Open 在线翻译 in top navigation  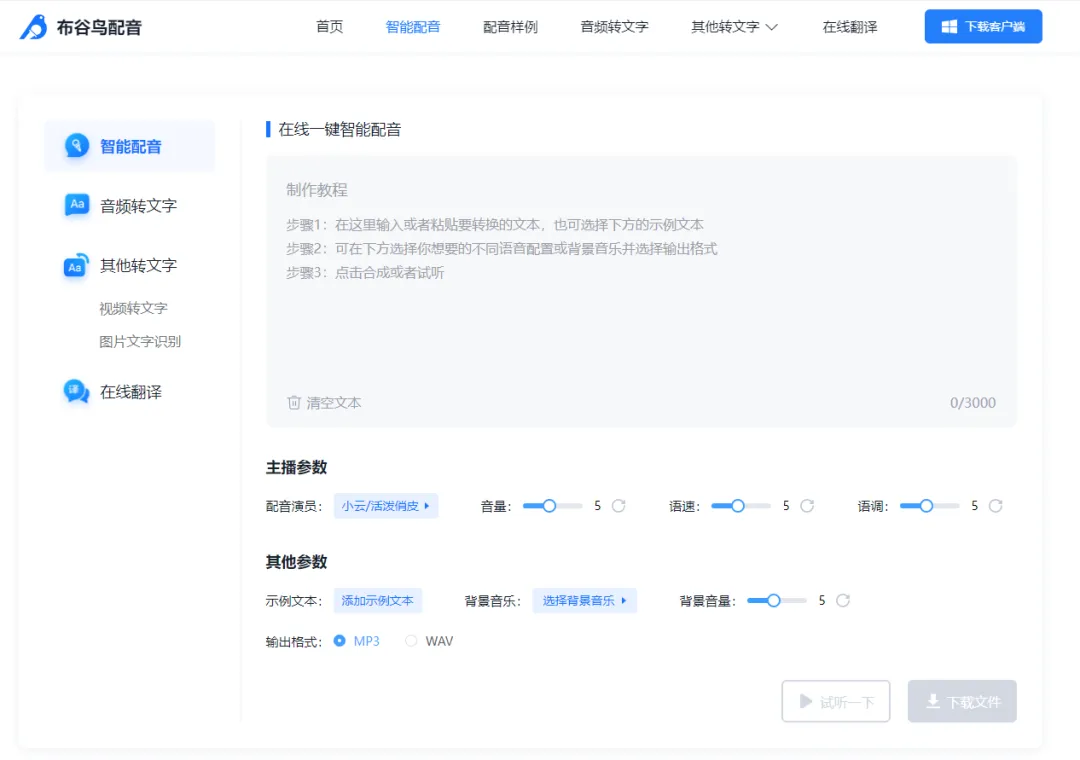pos(850,27)
